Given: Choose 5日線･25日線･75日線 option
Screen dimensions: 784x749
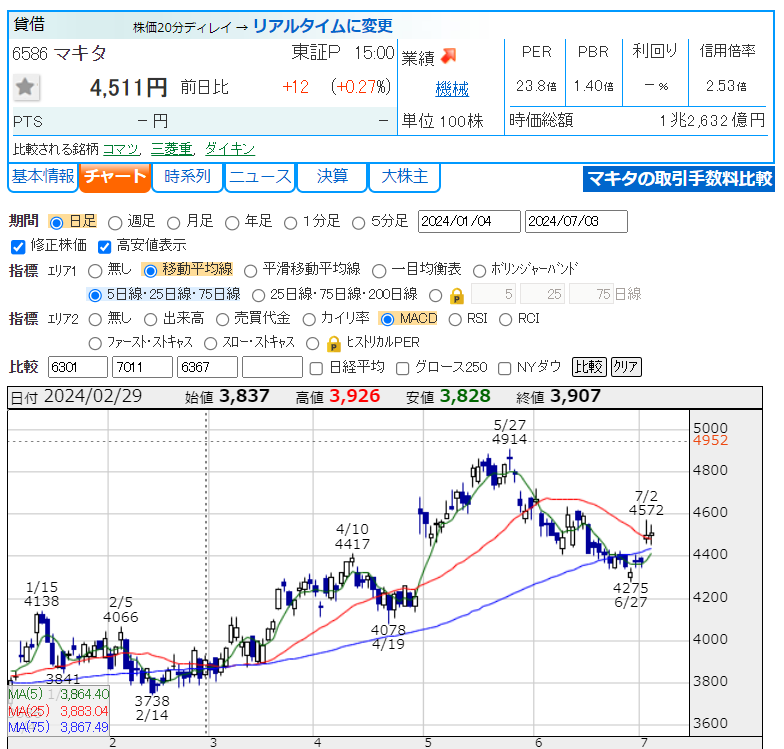Looking at the screenshot, I should (94, 295).
